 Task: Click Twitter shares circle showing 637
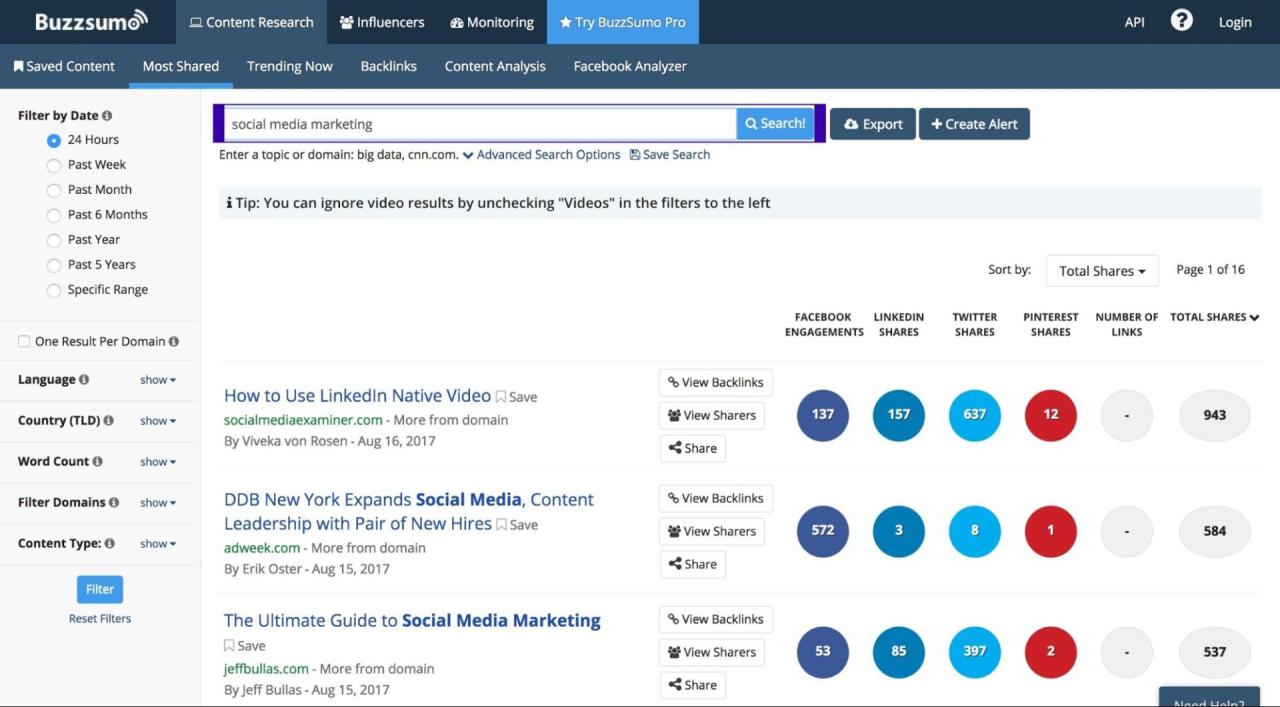[x=975, y=415]
